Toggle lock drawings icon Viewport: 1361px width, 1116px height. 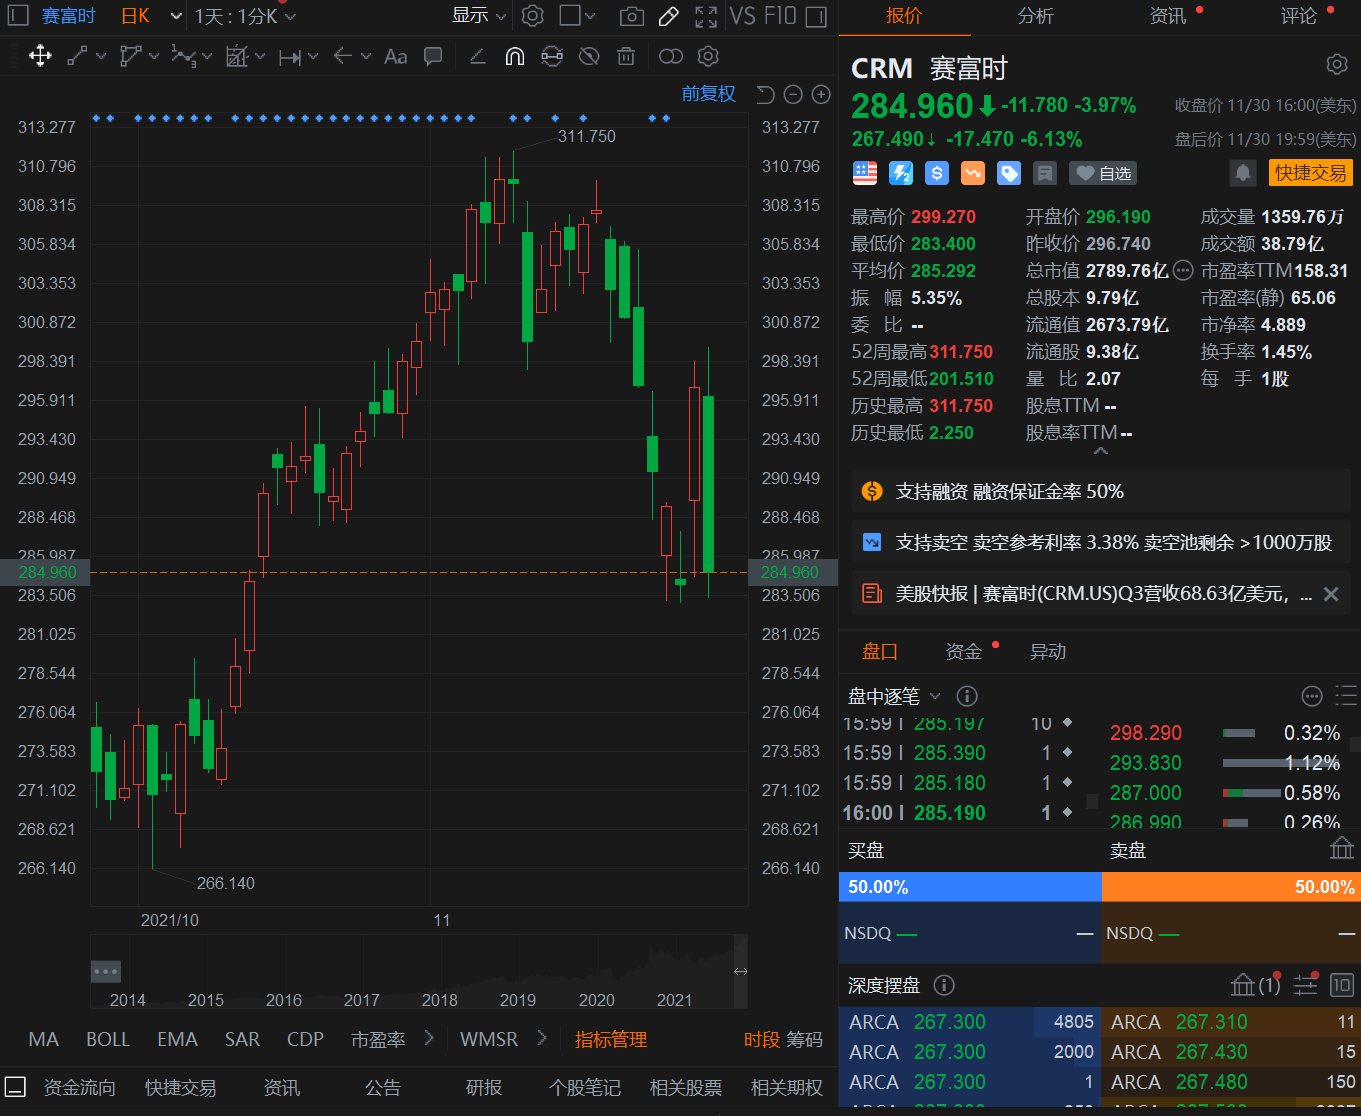point(552,56)
